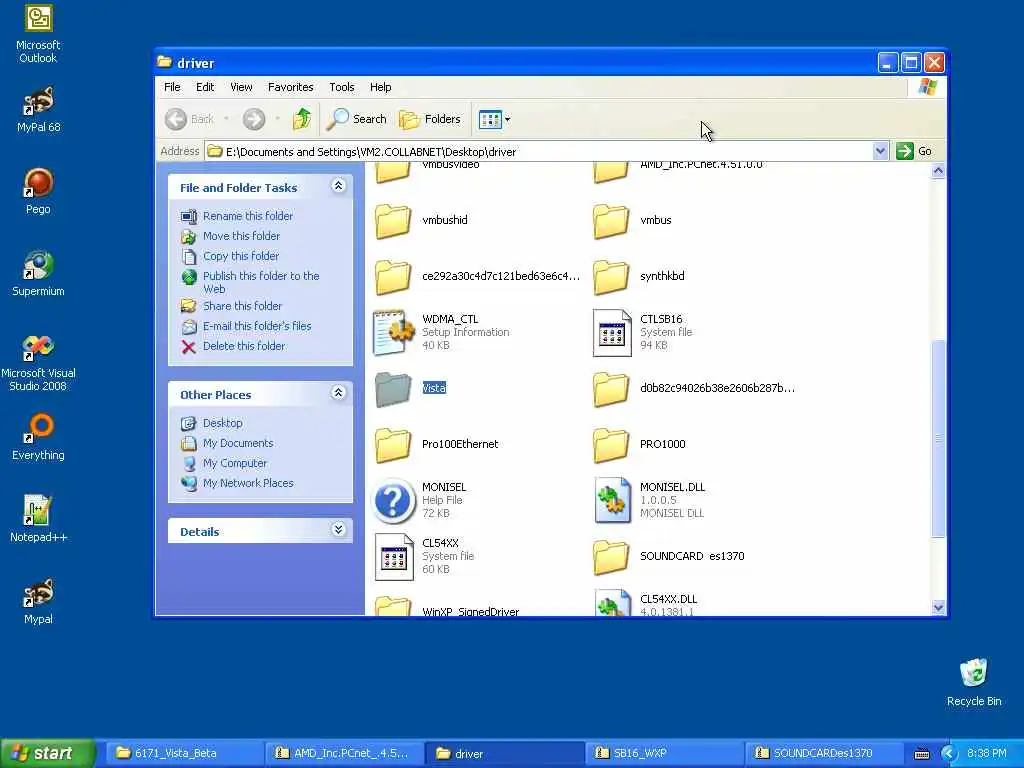Select the vmbushid folder icon

click(x=393, y=221)
